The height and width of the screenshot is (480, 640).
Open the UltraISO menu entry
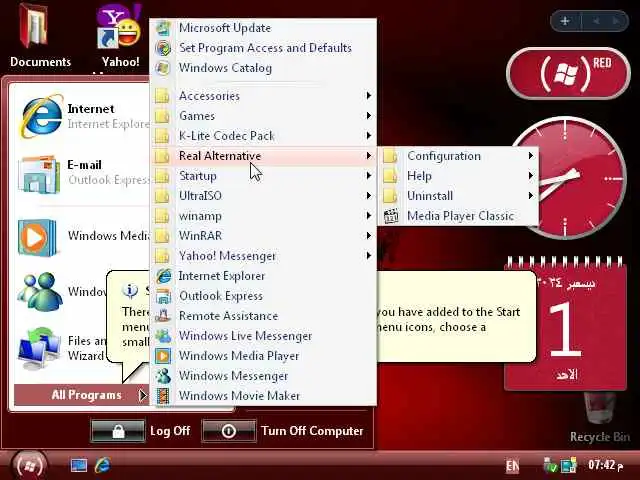tap(263, 196)
